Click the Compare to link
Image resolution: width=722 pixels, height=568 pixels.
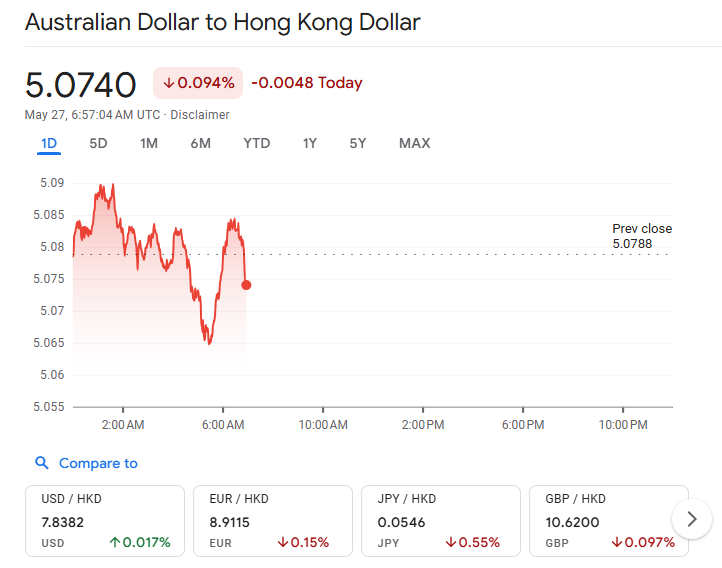(x=98, y=463)
